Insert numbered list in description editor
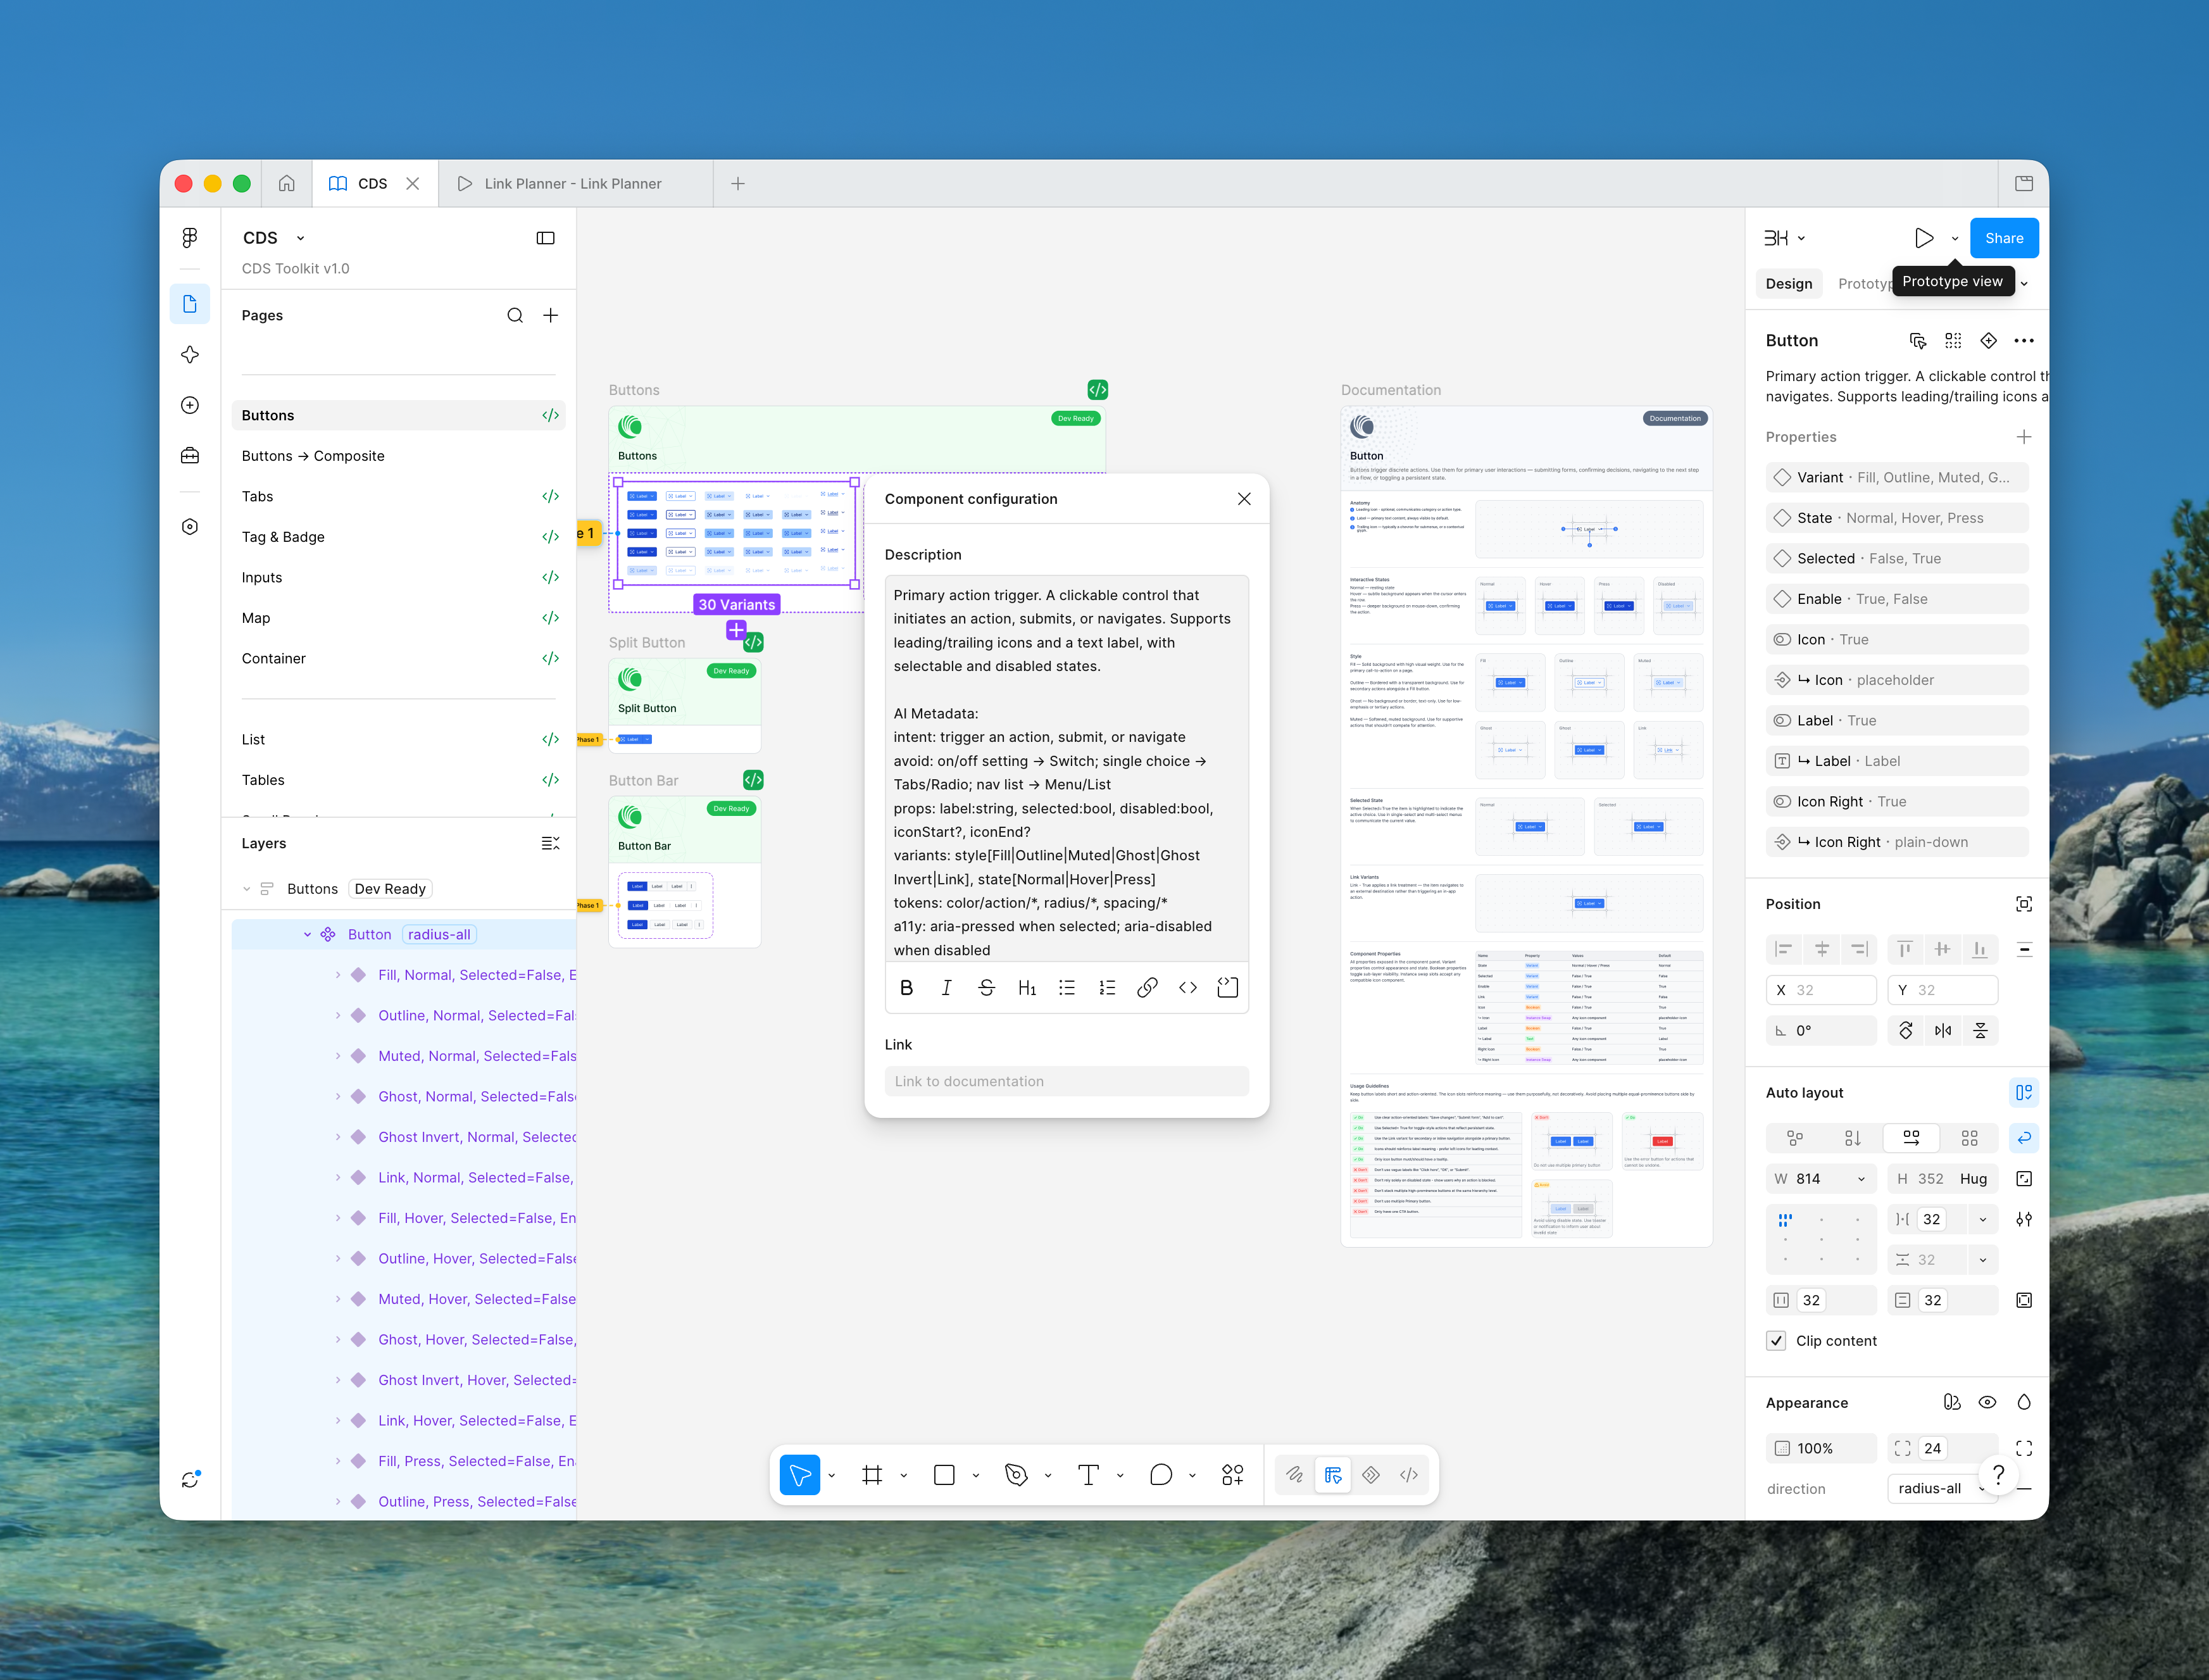The width and height of the screenshot is (2209, 1680). click(x=1107, y=988)
